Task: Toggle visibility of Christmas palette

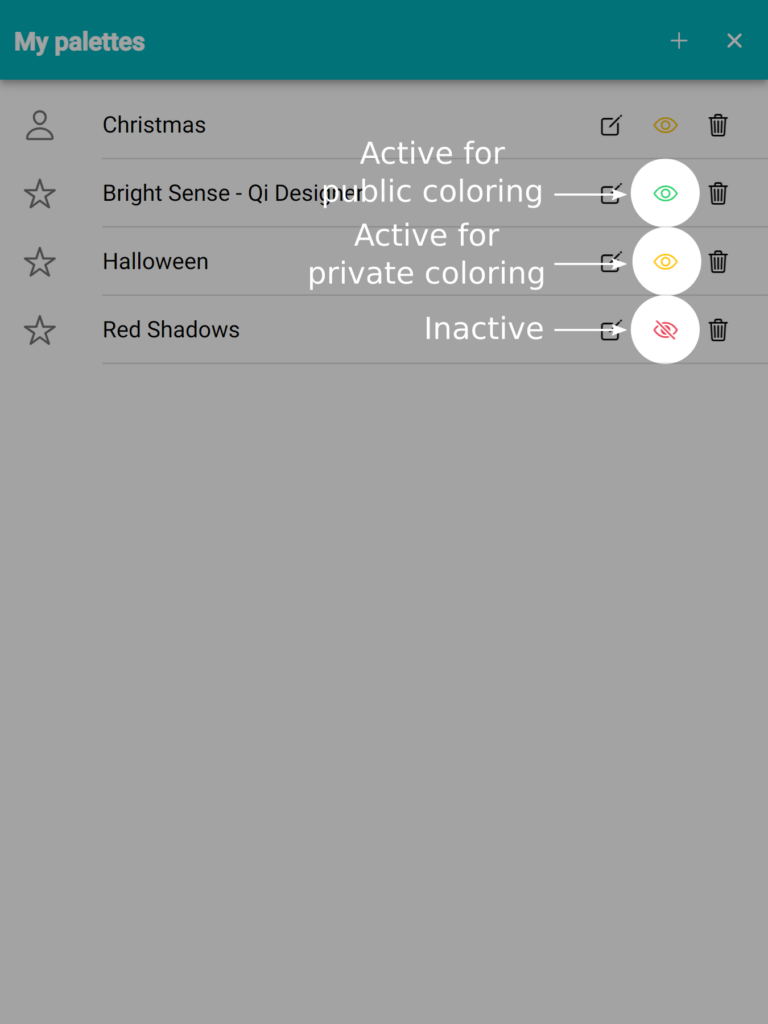Action: point(665,125)
